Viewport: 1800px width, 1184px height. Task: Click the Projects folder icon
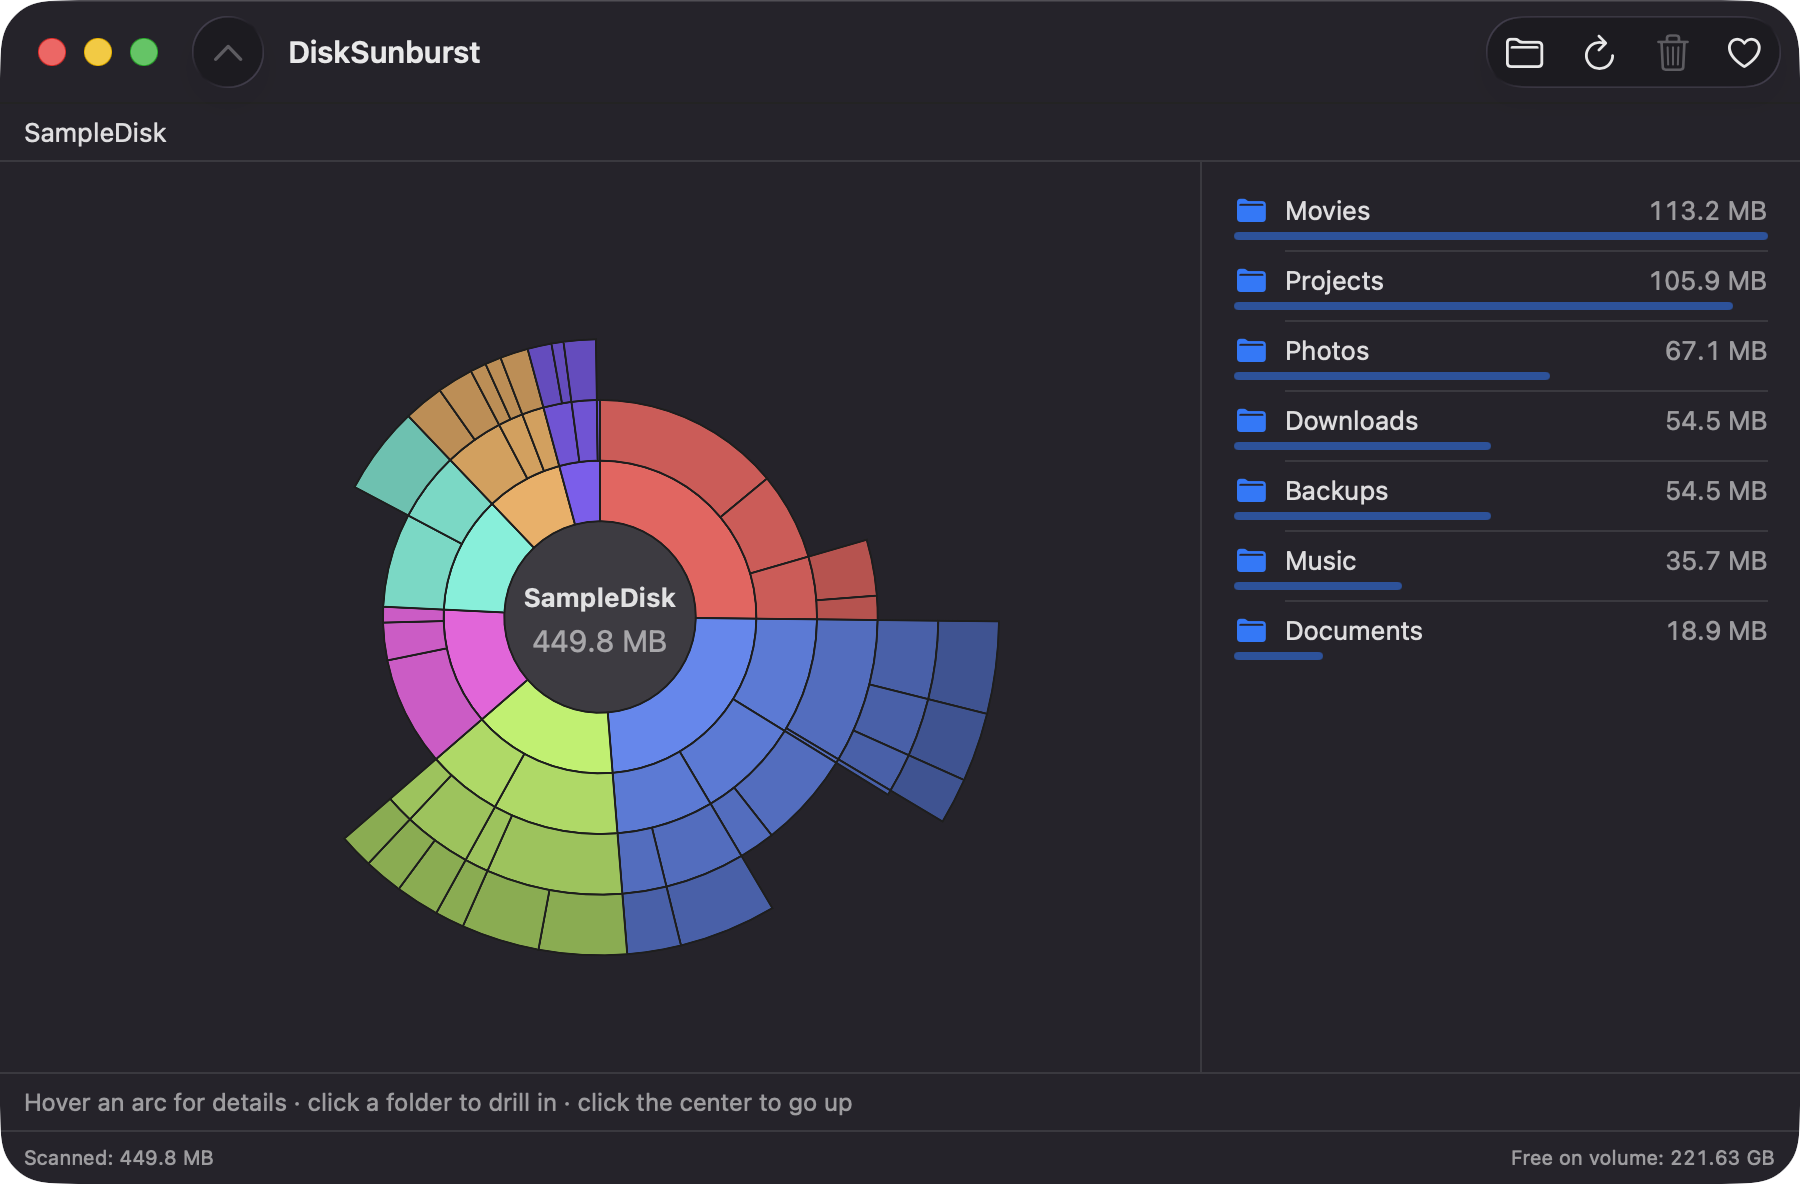(1251, 280)
